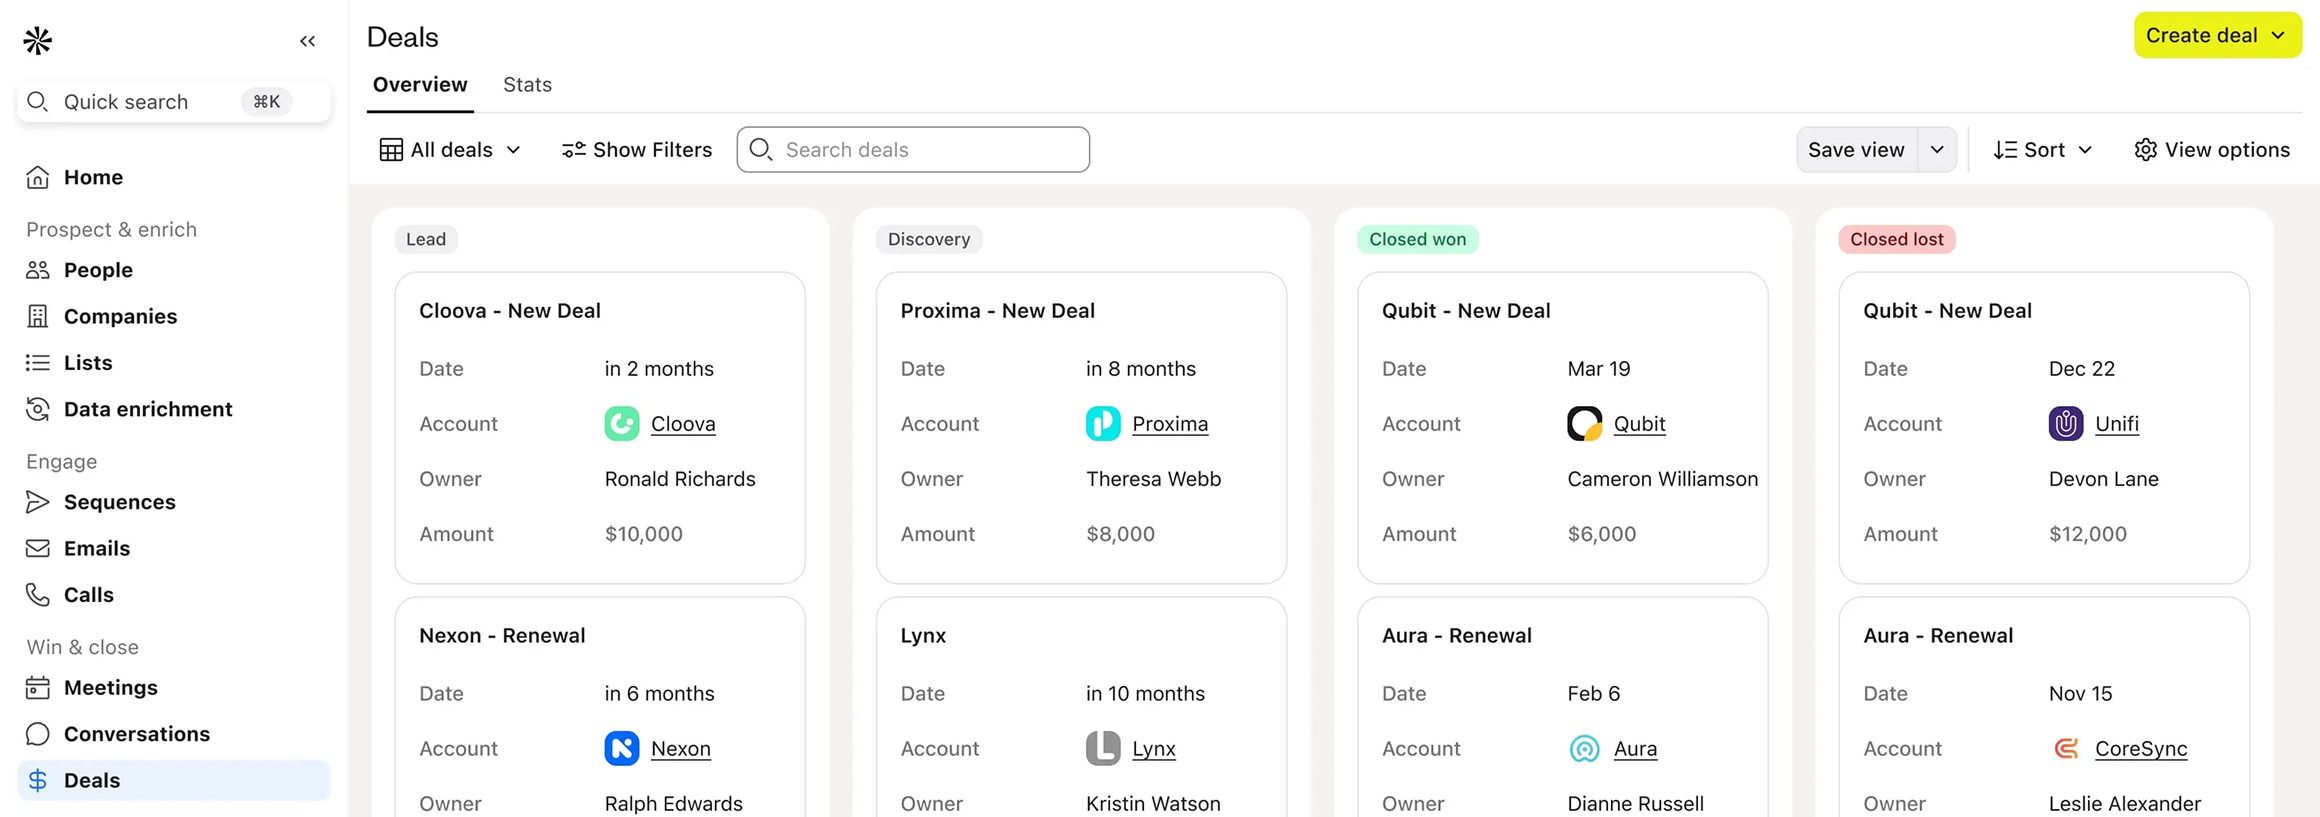This screenshot has width=2320, height=817.
Task: Click the Conversations chat bubble icon
Action: pos(38,734)
